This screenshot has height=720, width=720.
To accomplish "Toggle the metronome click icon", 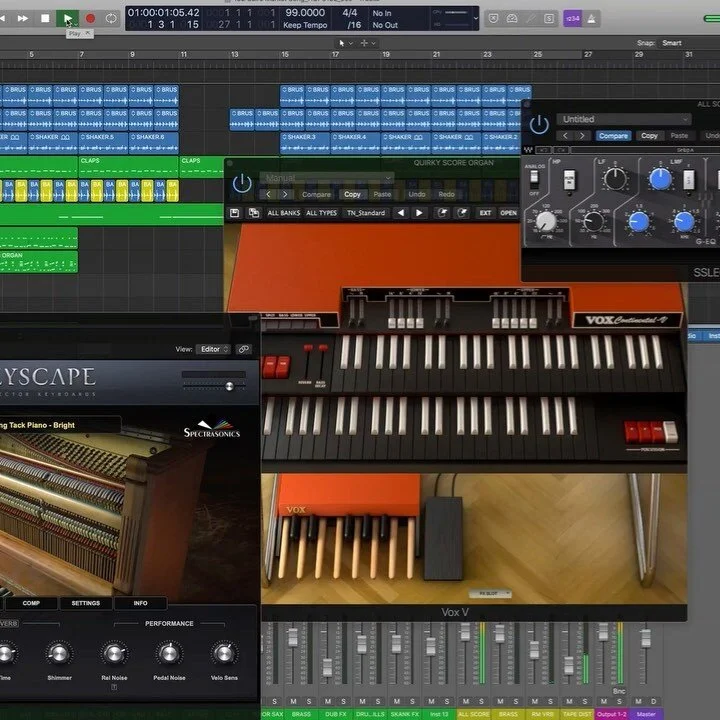I will [x=591, y=18].
